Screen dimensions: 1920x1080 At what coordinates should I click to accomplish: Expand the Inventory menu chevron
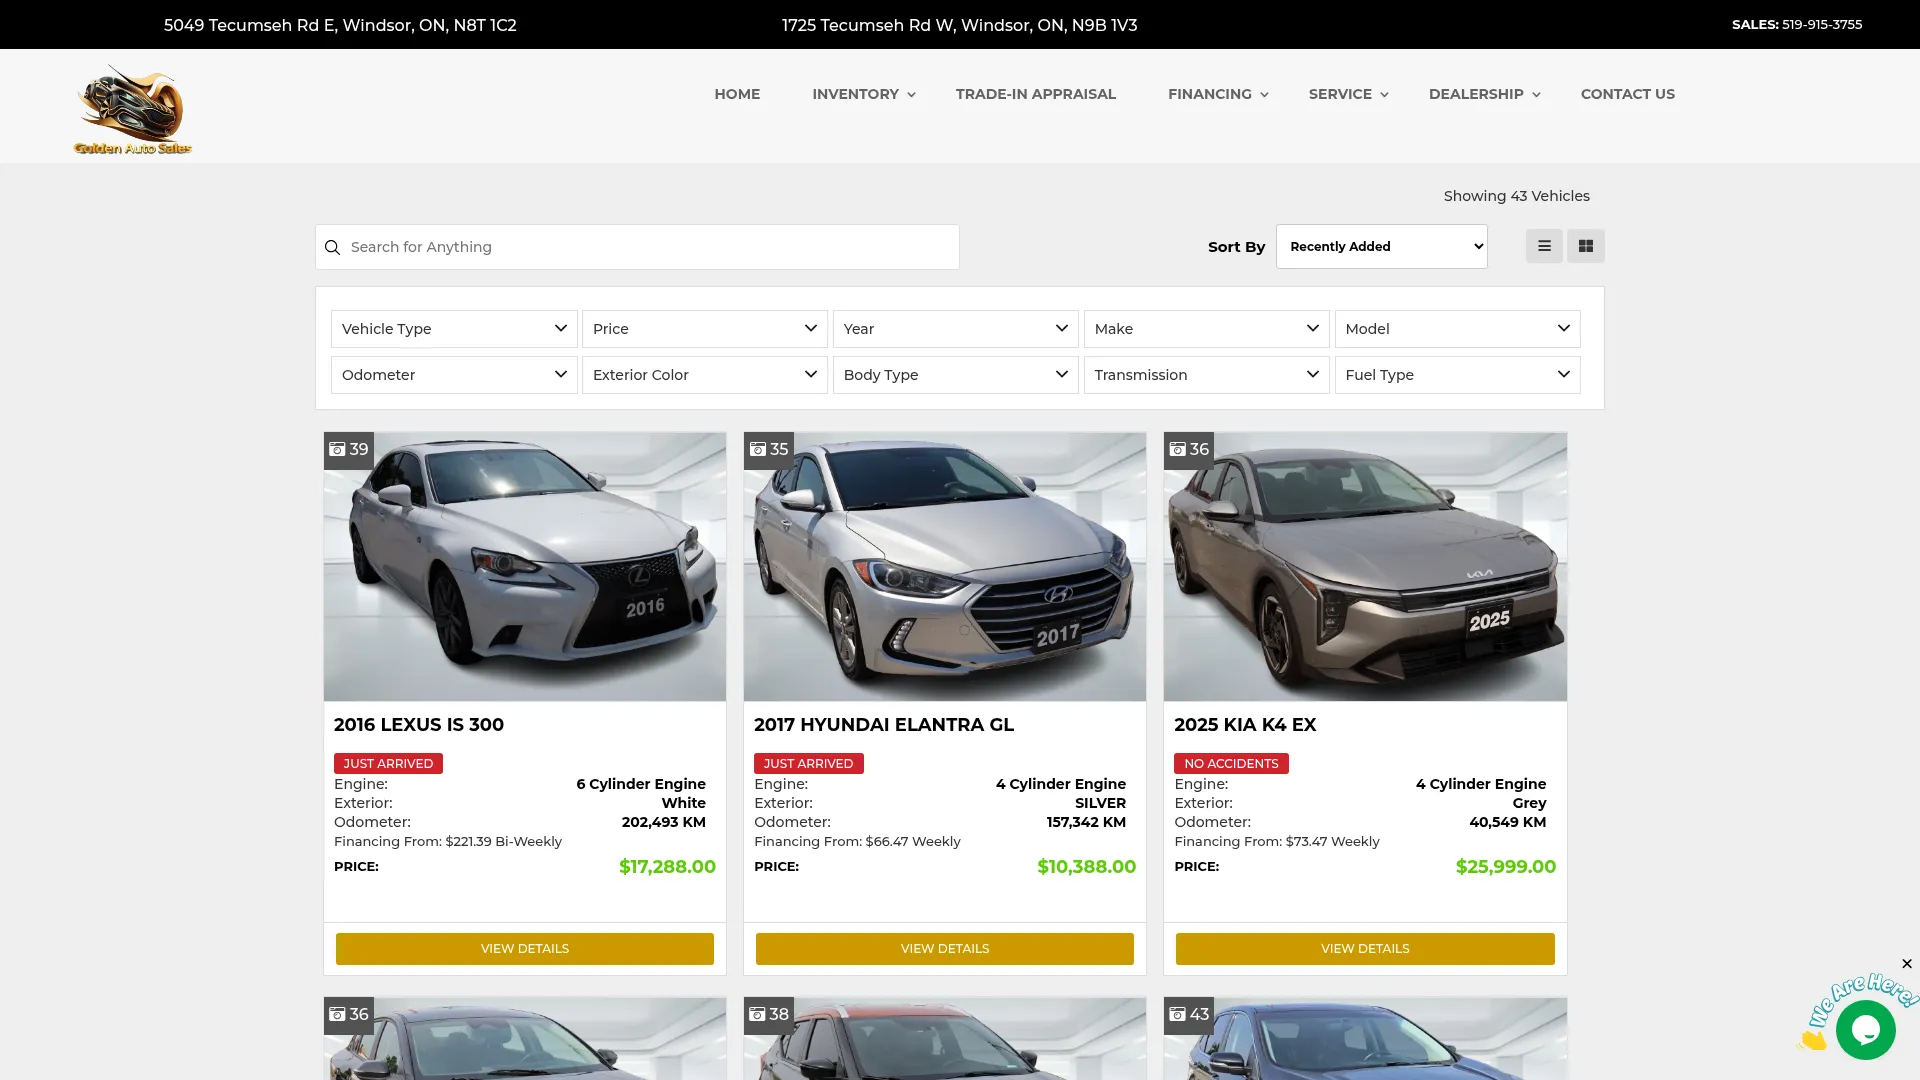click(911, 95)
